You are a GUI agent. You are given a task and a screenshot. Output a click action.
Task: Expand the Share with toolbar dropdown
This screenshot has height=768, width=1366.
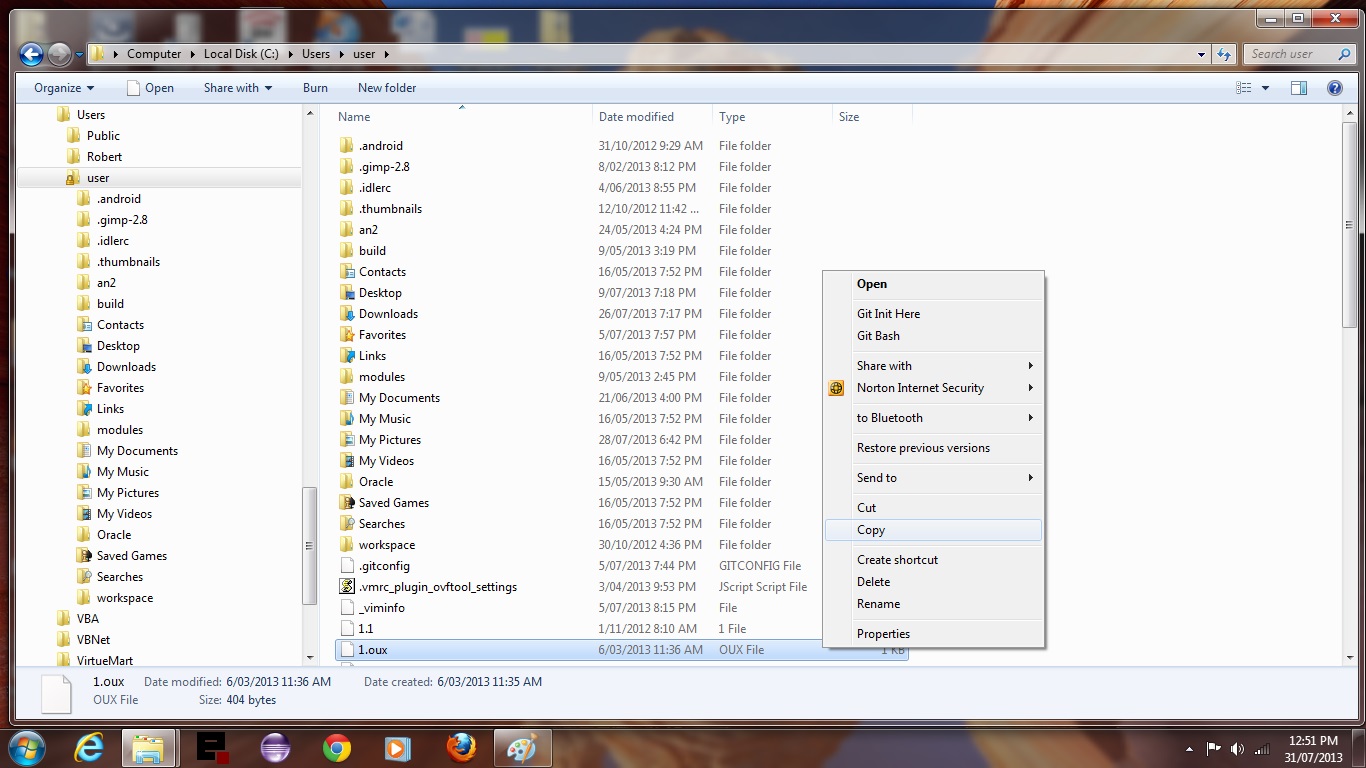pos(237,88)
